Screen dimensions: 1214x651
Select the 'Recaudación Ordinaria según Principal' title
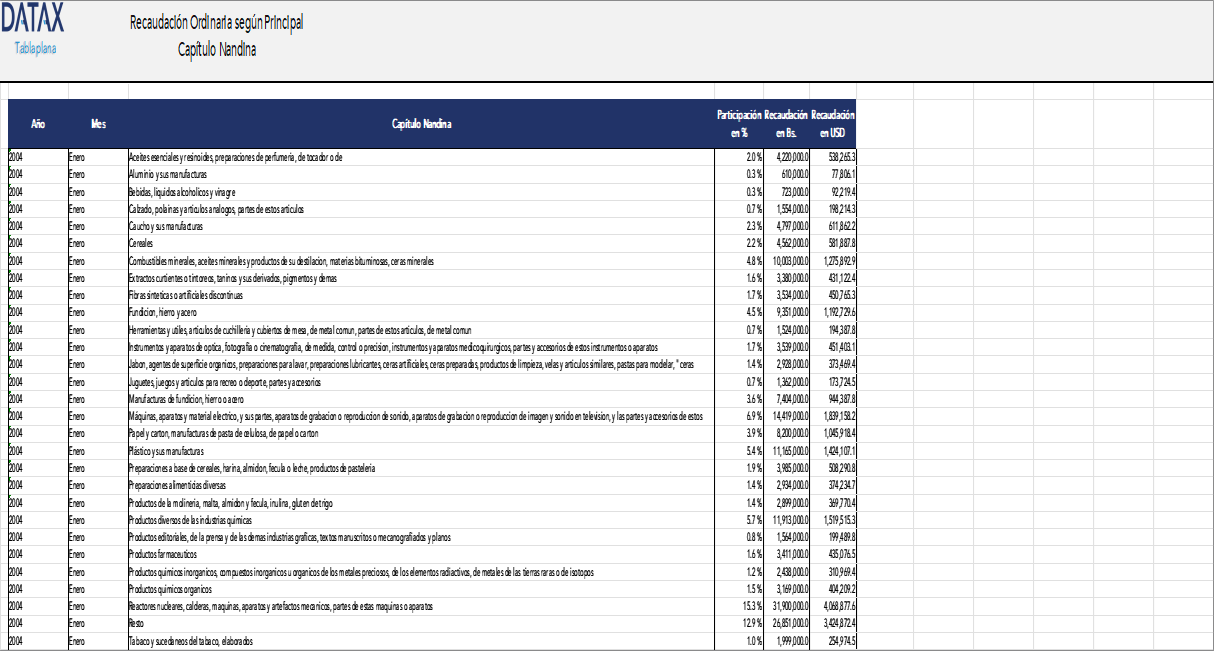pos(217,22)
